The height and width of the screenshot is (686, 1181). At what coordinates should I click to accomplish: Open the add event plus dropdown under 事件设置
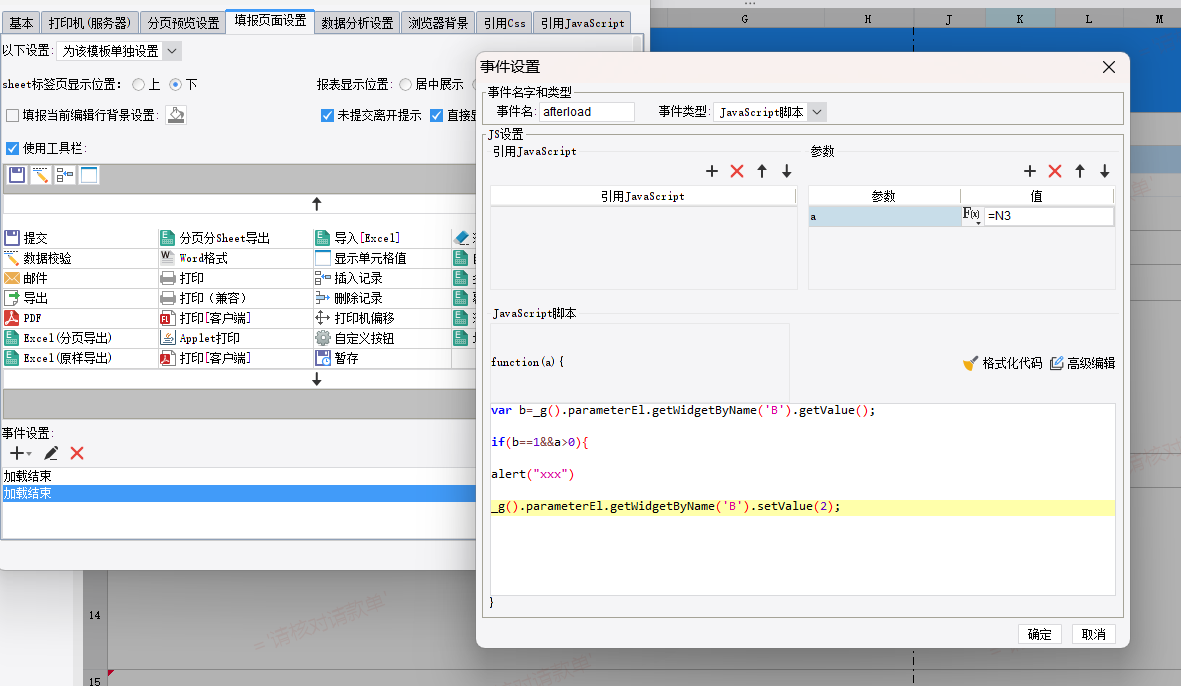click(x=20, y=453)
